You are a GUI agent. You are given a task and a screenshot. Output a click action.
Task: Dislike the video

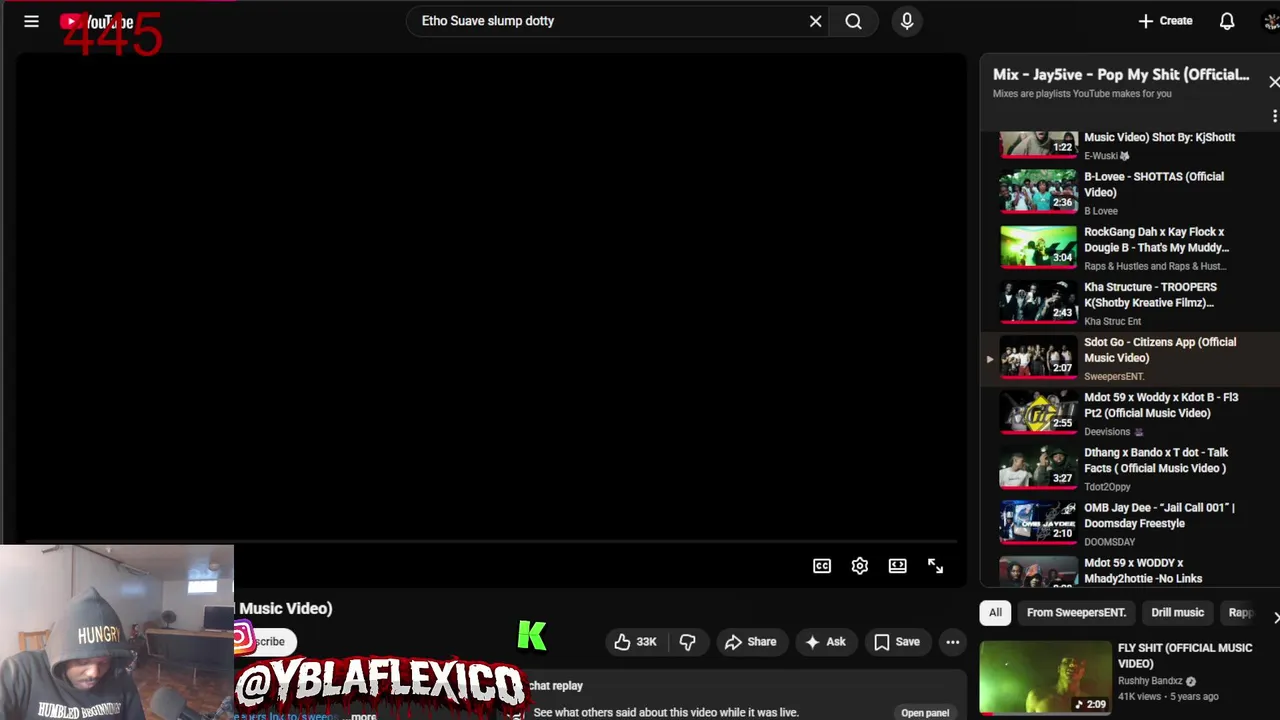687,642
